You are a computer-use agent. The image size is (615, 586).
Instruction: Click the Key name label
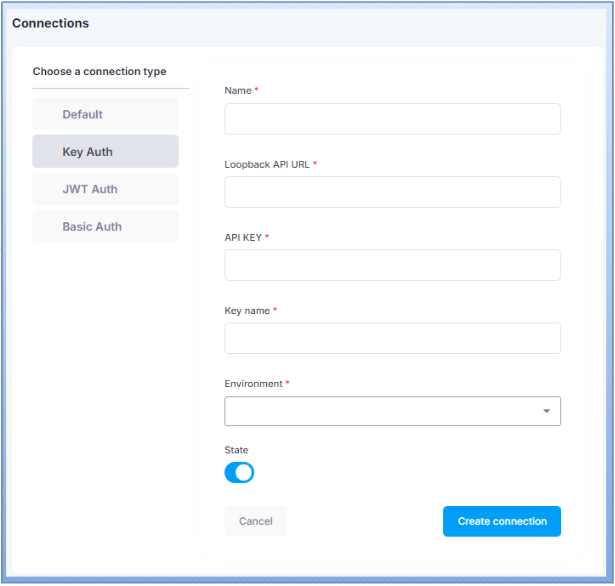pyautogui.click(x=247, y=311)
